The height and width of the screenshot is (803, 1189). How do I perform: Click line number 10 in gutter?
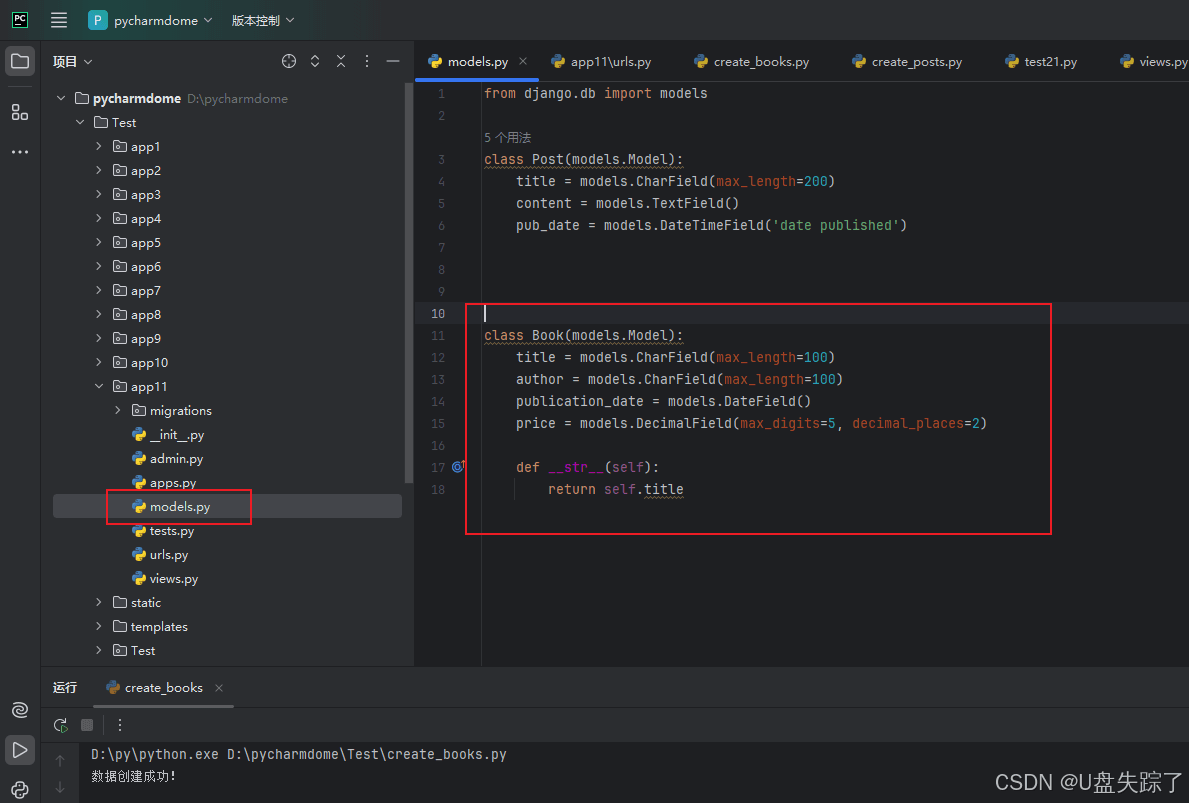click(438, 313)
